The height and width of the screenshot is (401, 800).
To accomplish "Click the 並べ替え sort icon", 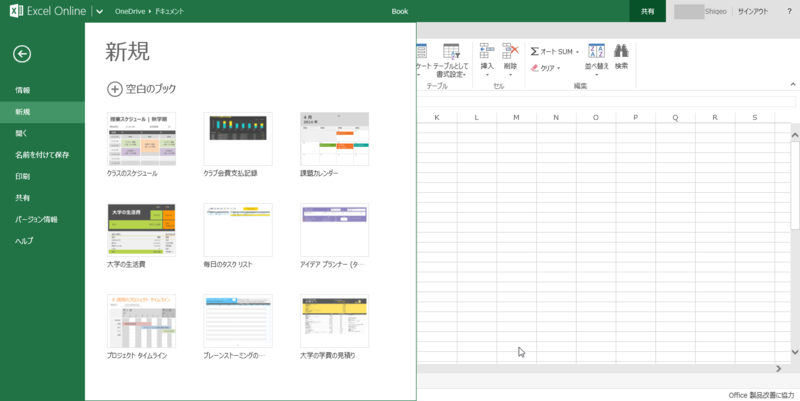I will tap(596, 51).
